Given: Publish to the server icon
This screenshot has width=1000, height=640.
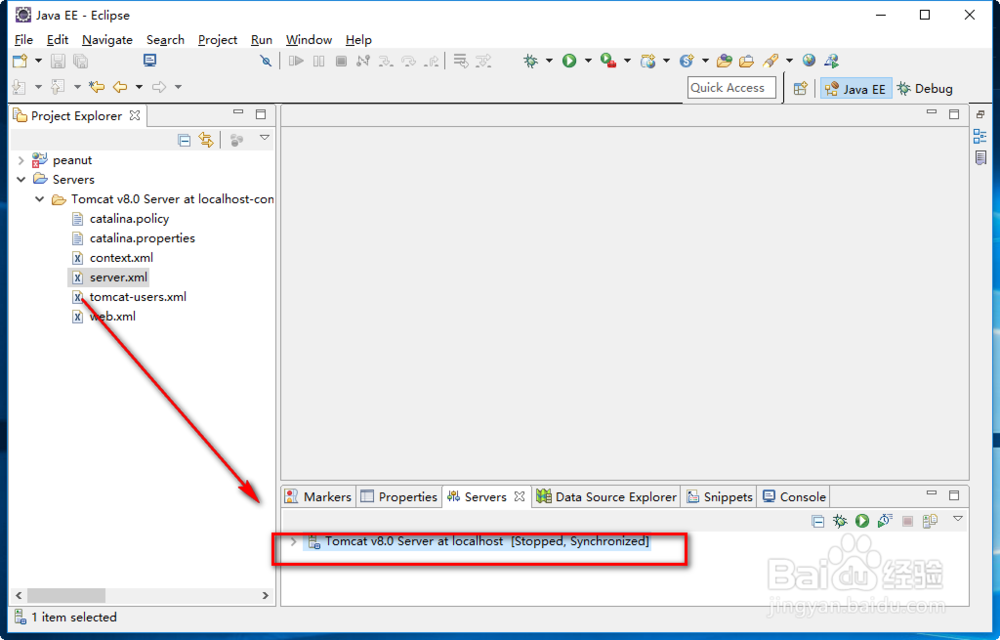Looking at the screenshot, I should [930, 521].
